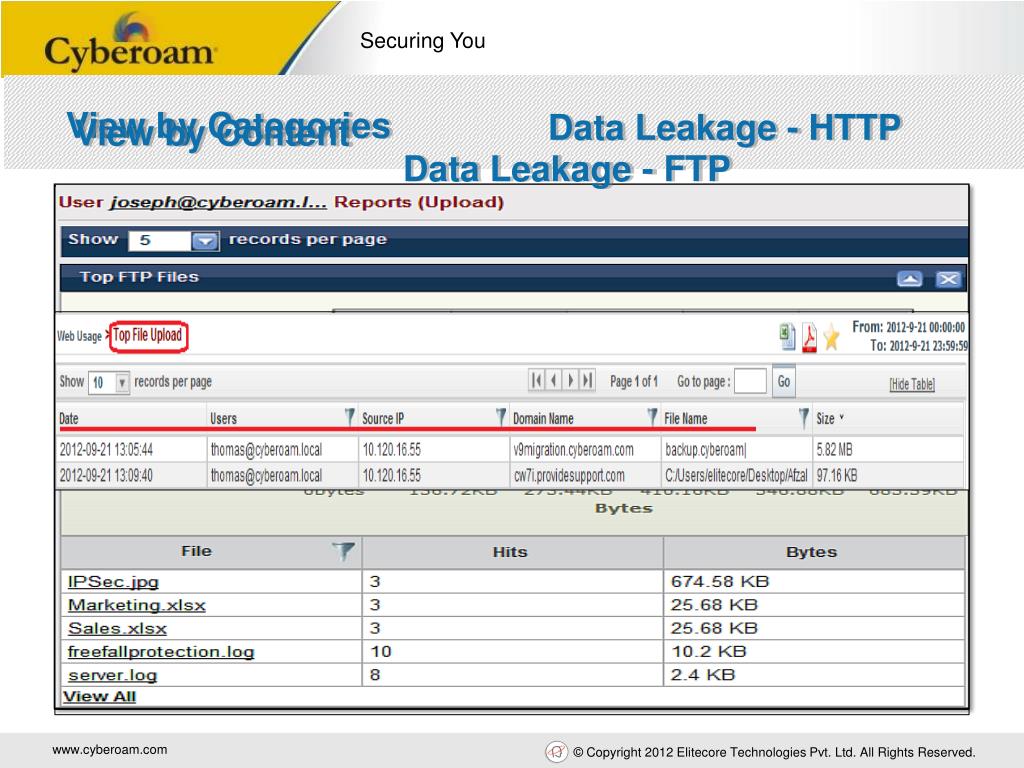Image resolution: width=1024 pixels, height=768 pixels.
Task: Open joseph@cyberoam.l... user link
Action: [218, 202]
